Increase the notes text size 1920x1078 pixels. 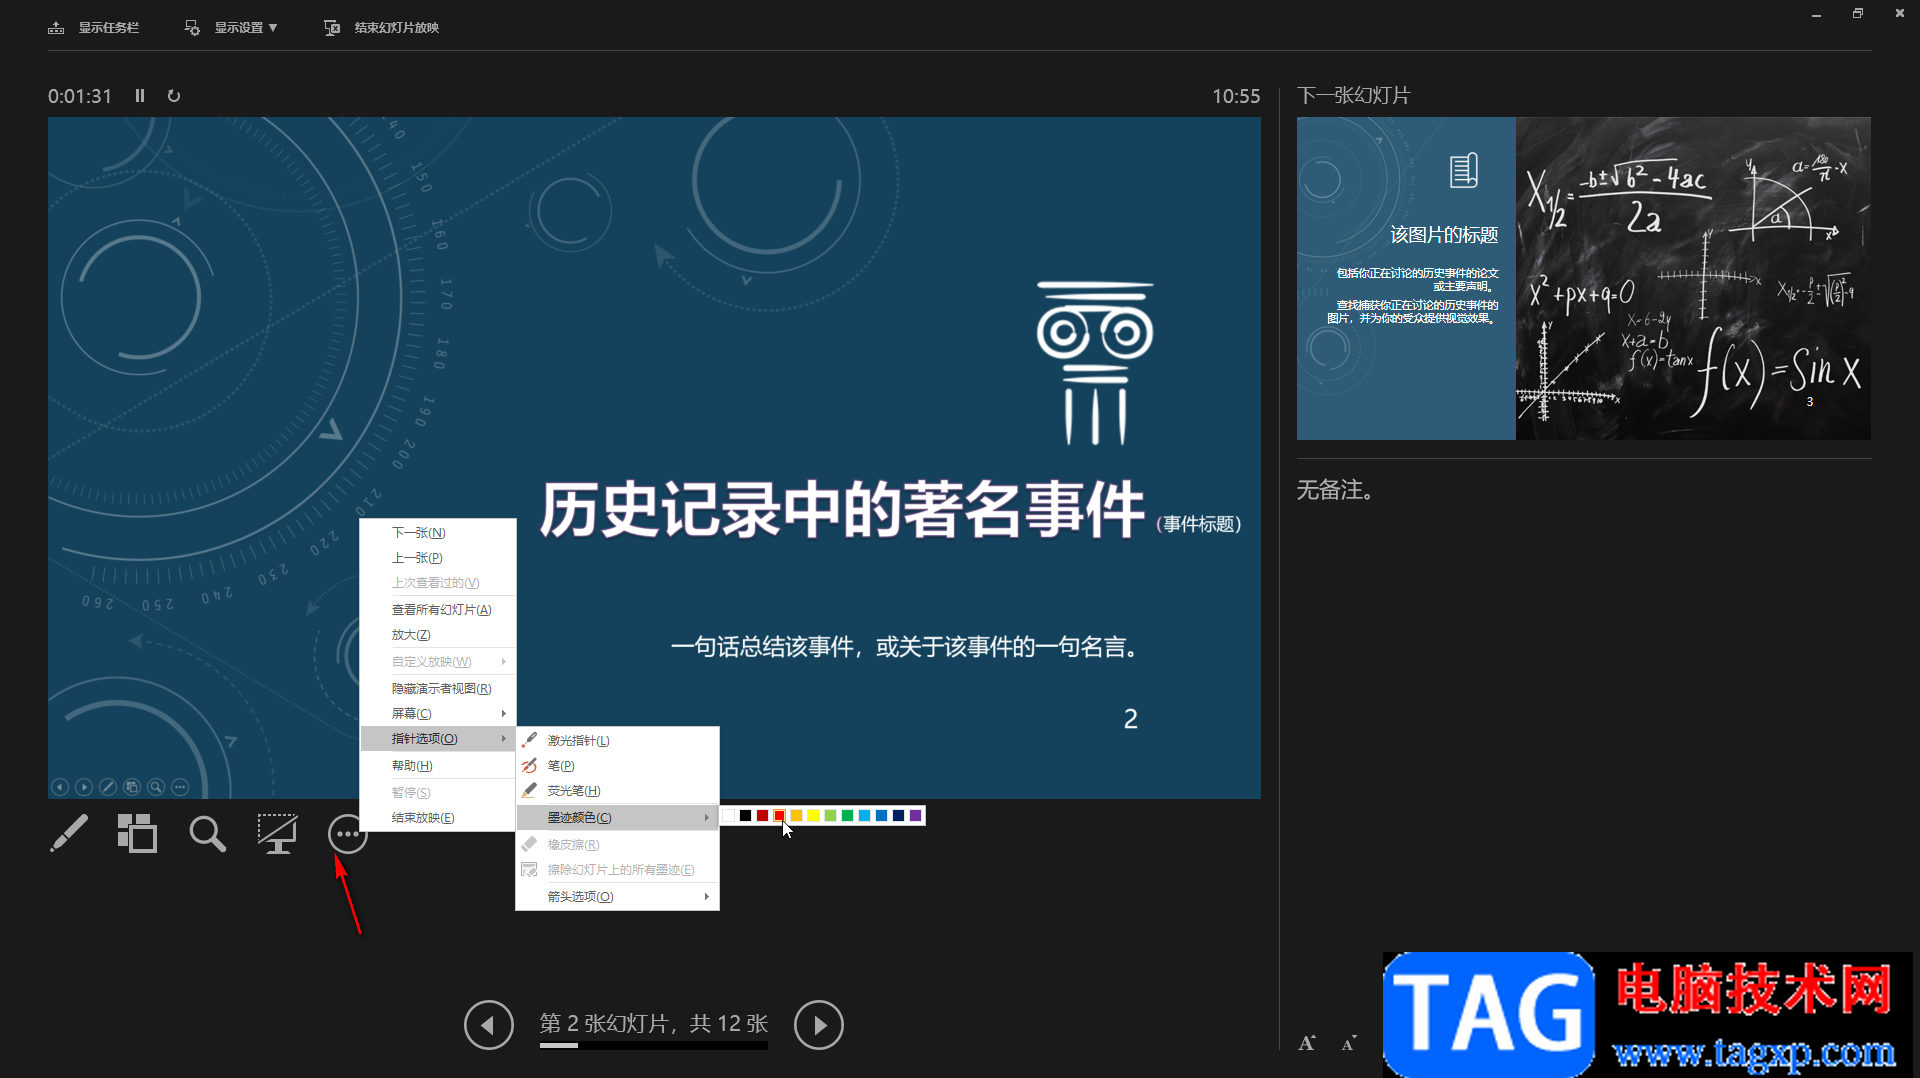pos(1307,1043)
